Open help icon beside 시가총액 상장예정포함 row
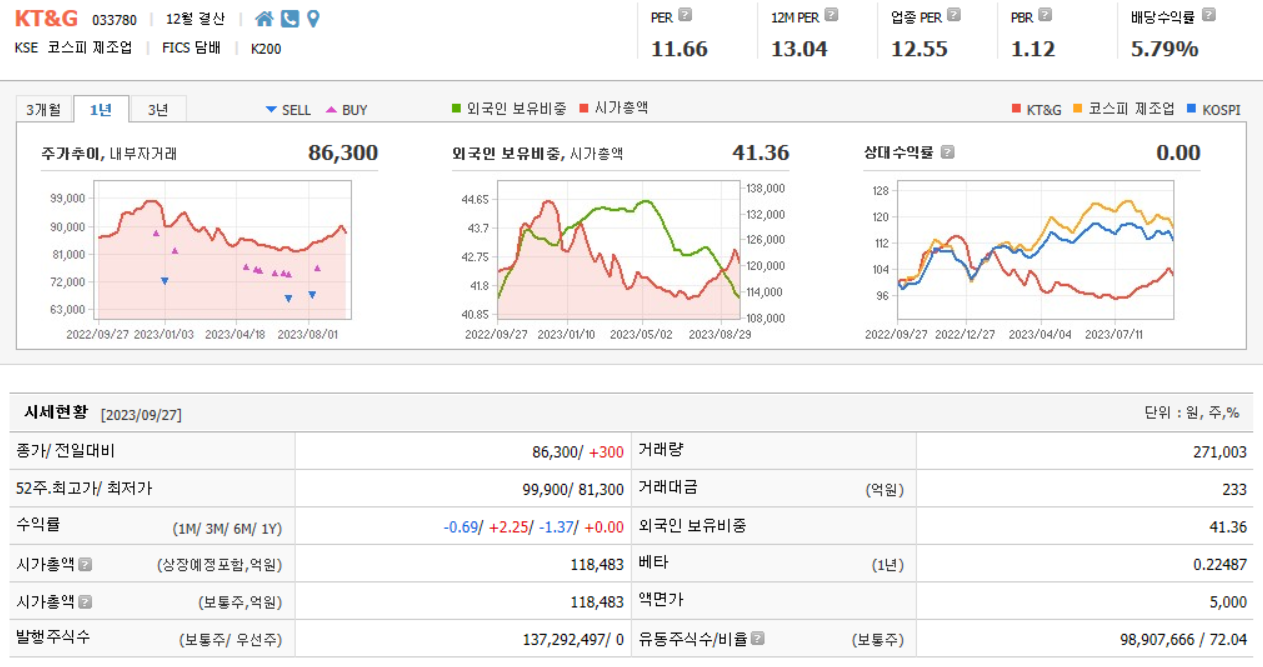 coord(85,564)
